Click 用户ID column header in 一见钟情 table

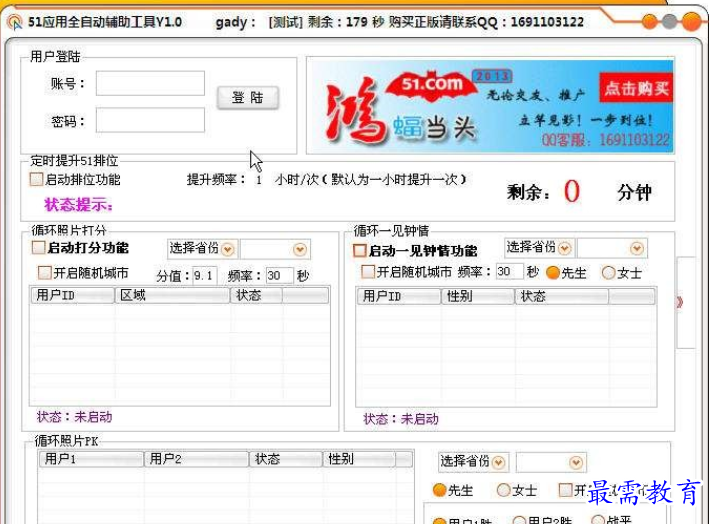(x=399, y=297)
